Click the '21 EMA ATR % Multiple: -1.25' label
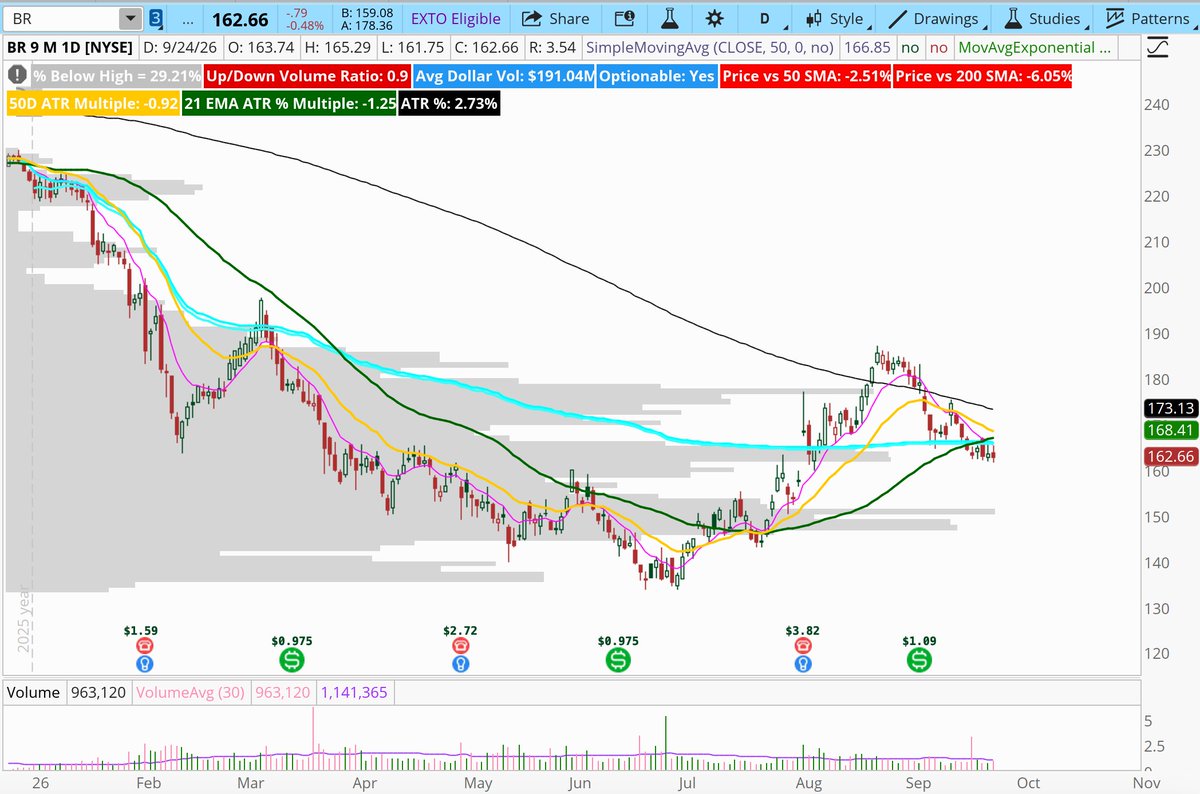 [x=289, y=103]
